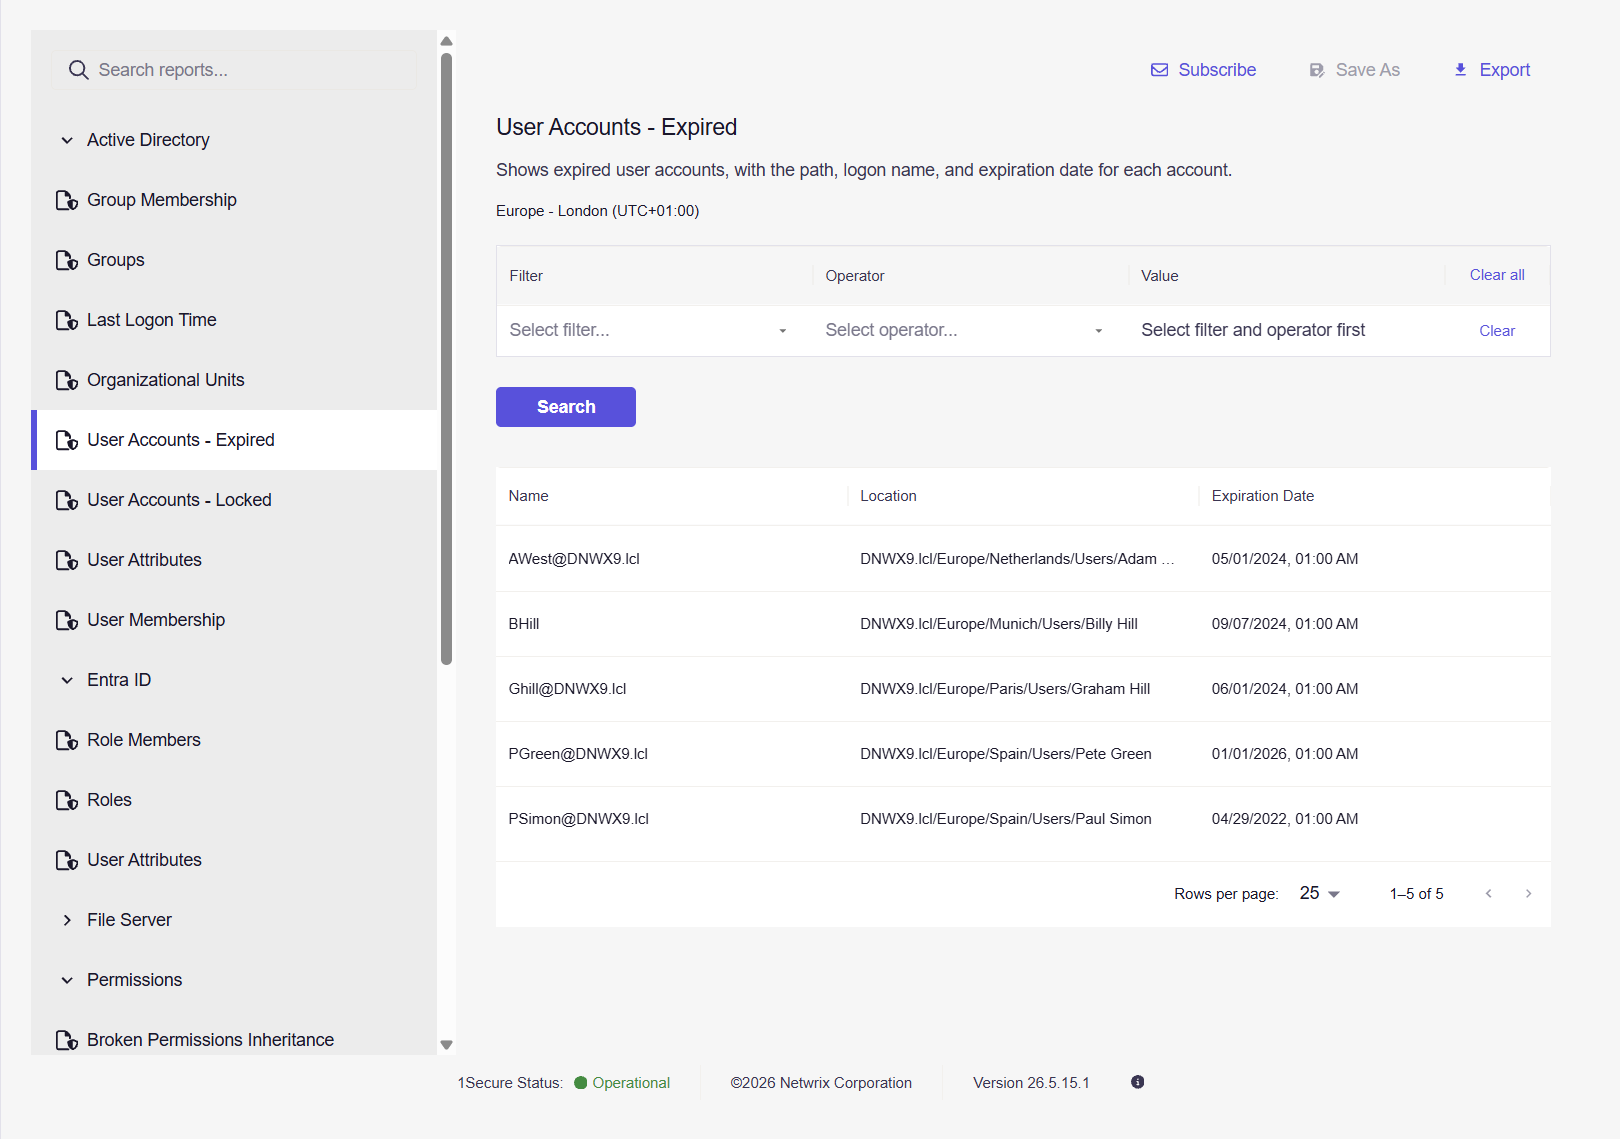Click the Group Membership report icon
Screen dimensions: 1620x1139
pos(67,200)
